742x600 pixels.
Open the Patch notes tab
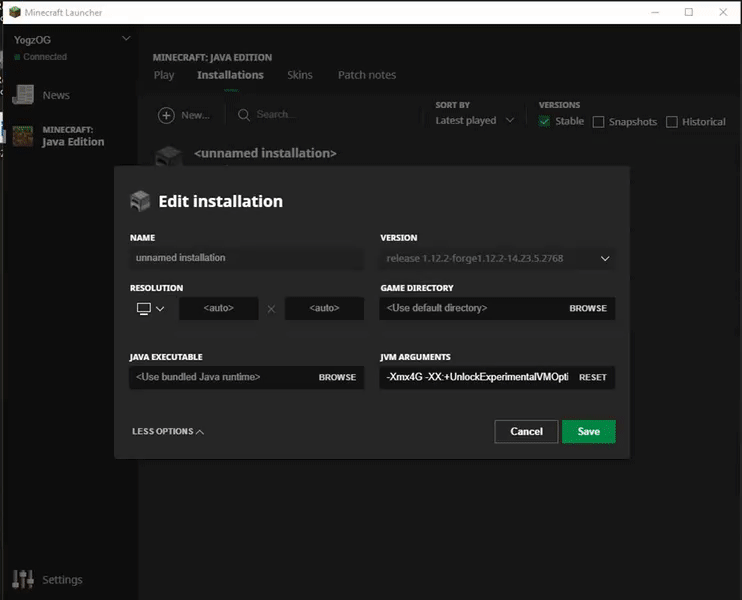pyautogui.click(x=367, y=75)
